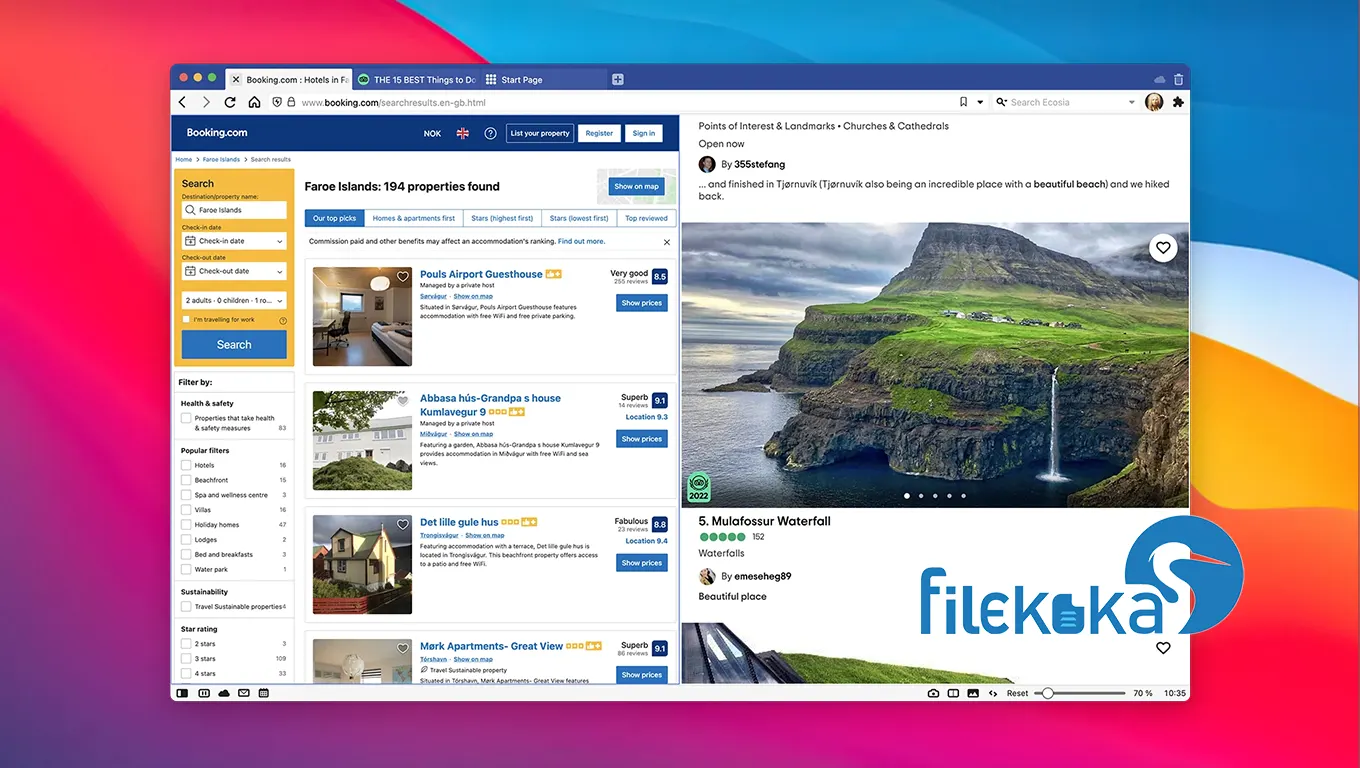The height and width of the screenshot is (768, 1360).
Task: Sort by Homes & apartments first
Action: pos(414,218)
